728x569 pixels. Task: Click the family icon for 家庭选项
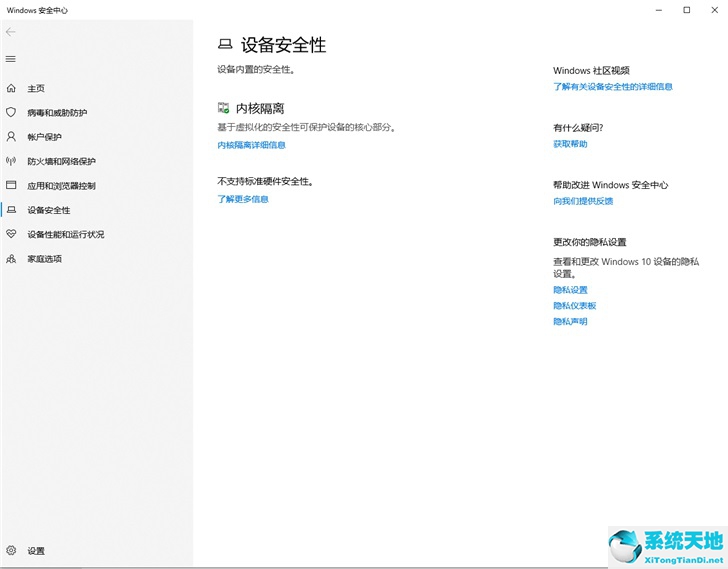(11, 259)
